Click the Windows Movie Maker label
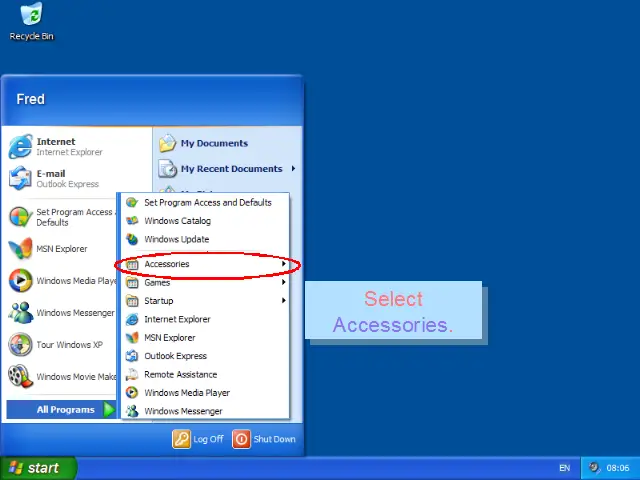Image resolution: width=640 pixels, height=480 pixels. coord(76,377)
